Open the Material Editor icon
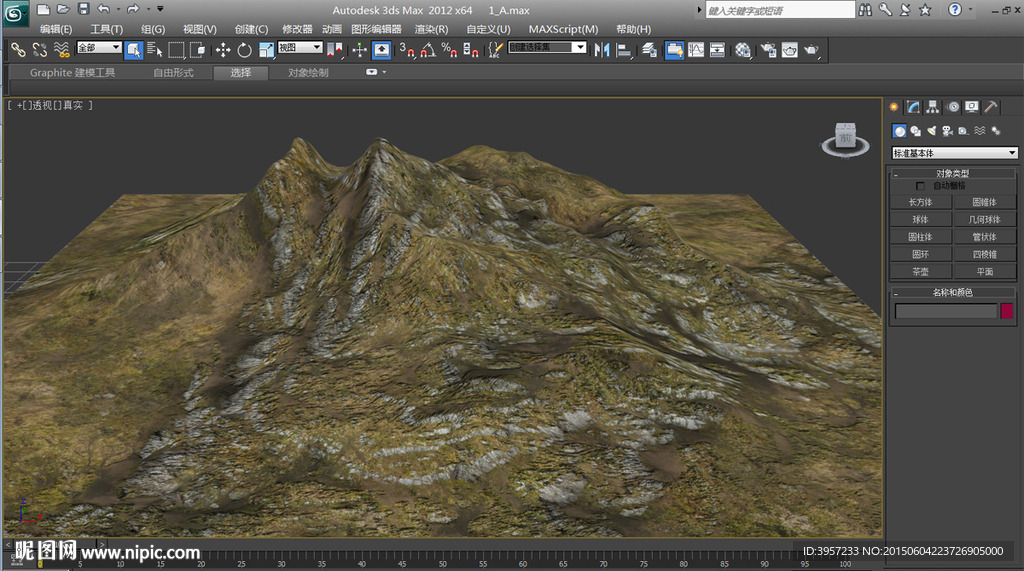The height and width of the screenshot is (571, 1024). click(x=743, y=50)
